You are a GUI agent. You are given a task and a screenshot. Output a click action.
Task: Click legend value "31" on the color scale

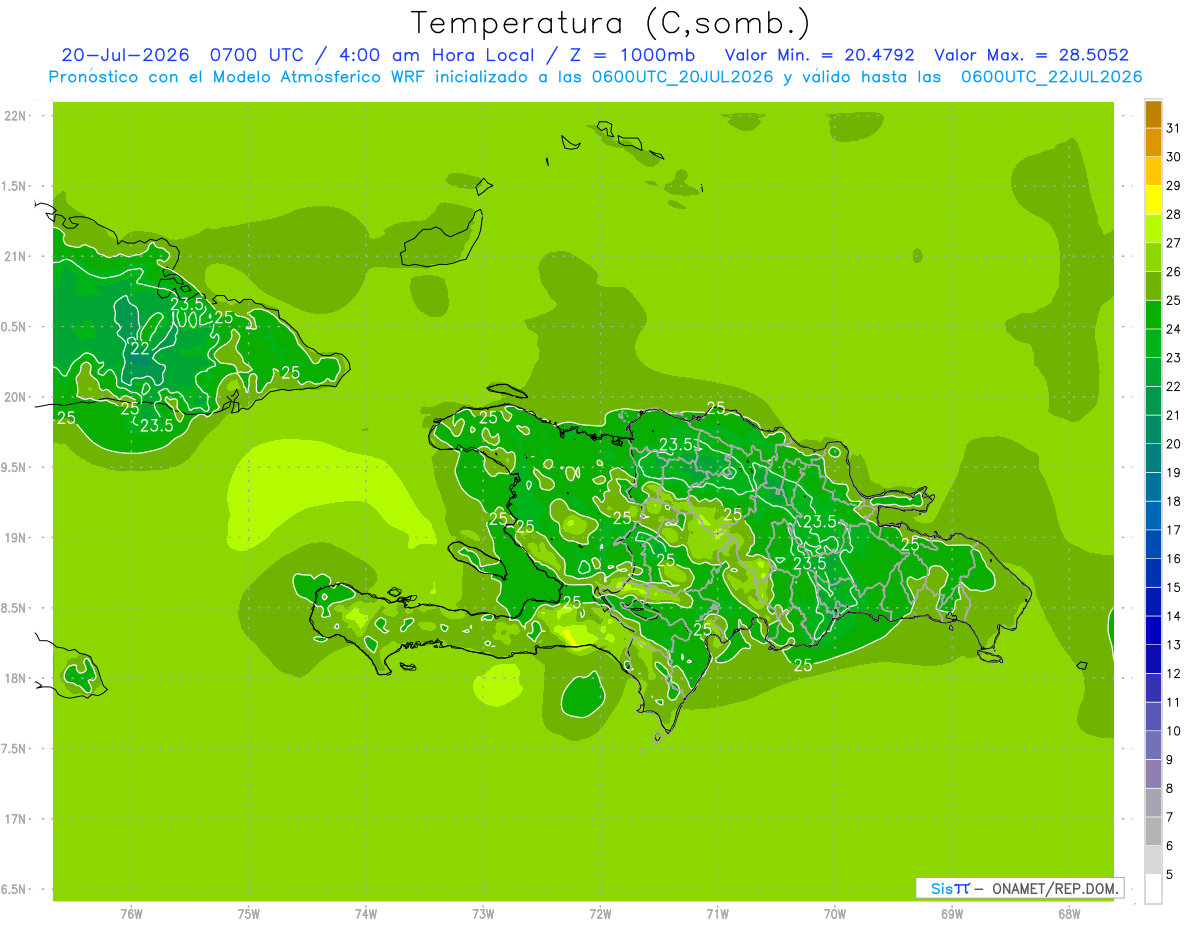pyautogui.click(x=1173, y=128)
